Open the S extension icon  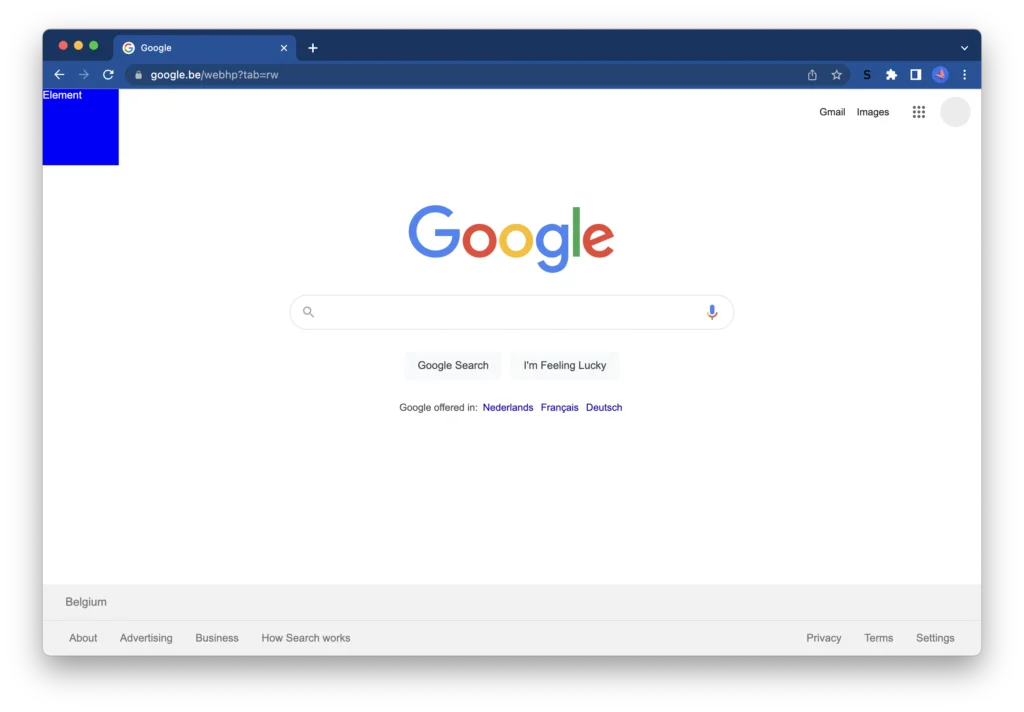[x=867, y=74]
